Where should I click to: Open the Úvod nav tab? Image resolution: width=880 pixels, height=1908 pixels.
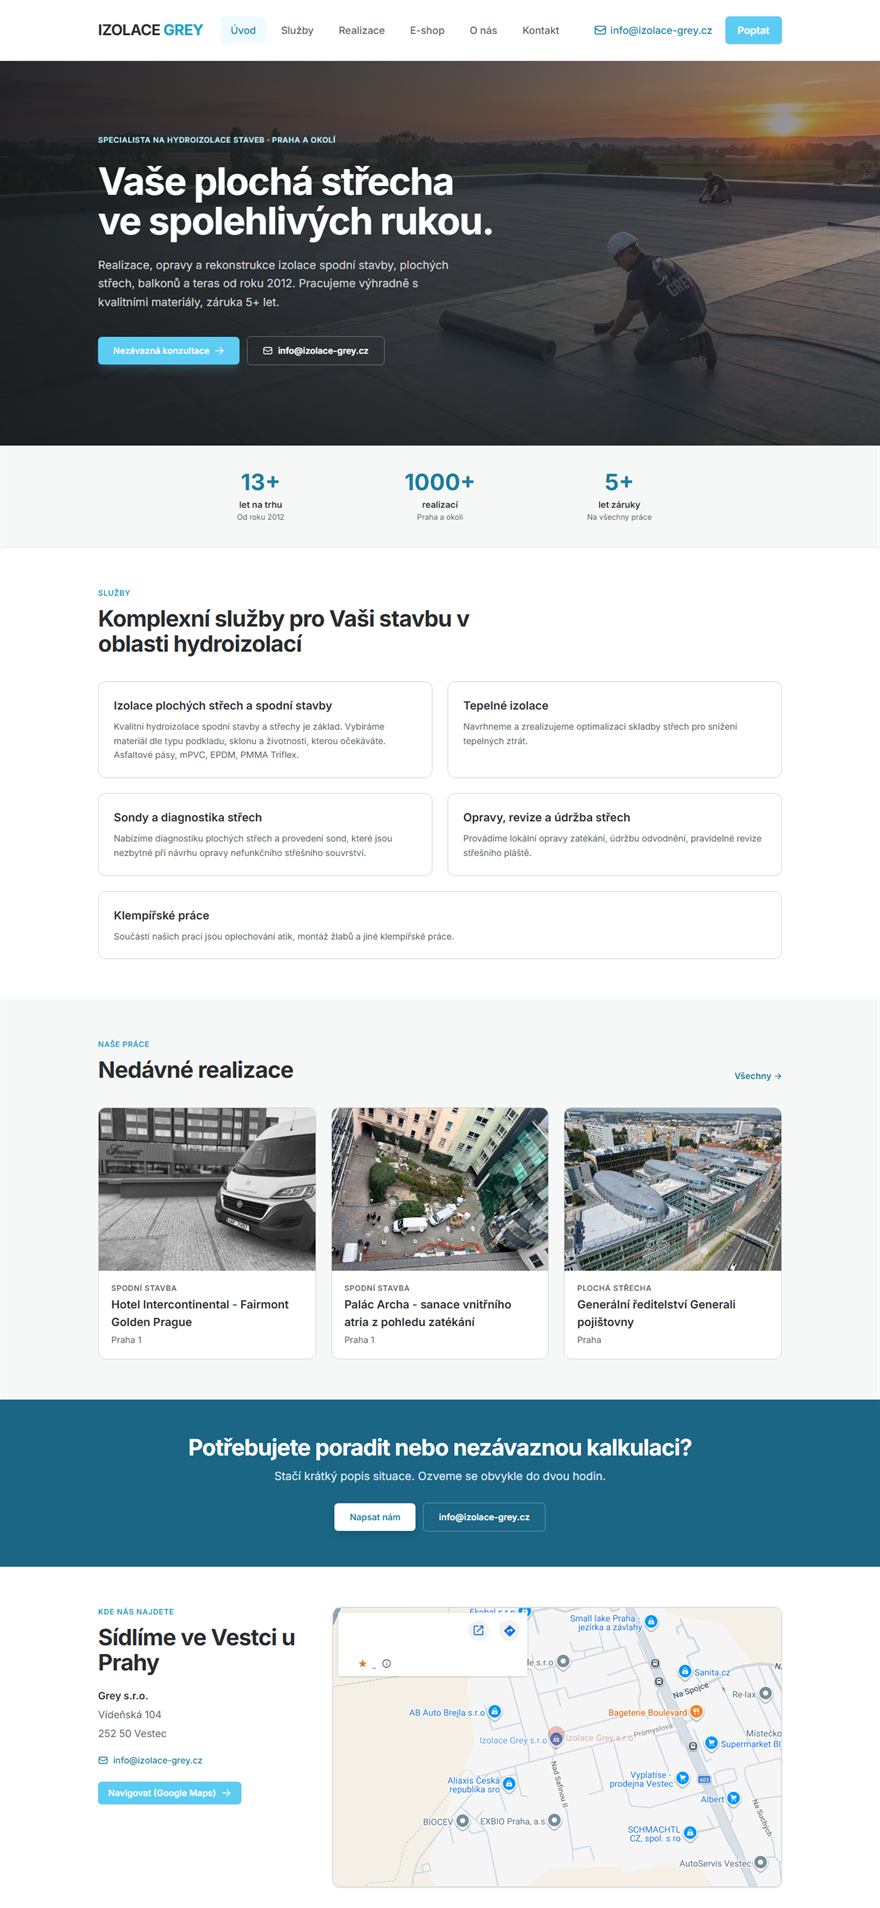(x=243, y=30)
